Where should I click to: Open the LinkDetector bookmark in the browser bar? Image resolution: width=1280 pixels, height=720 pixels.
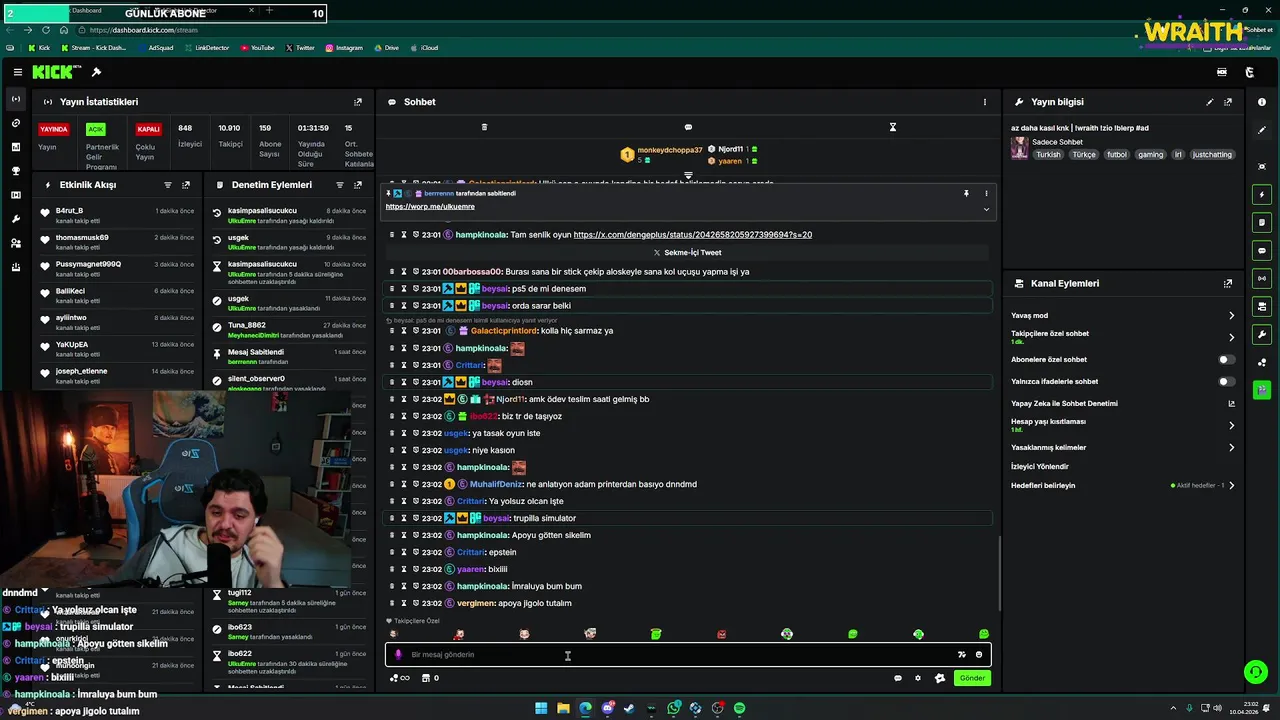click(206, 48)
